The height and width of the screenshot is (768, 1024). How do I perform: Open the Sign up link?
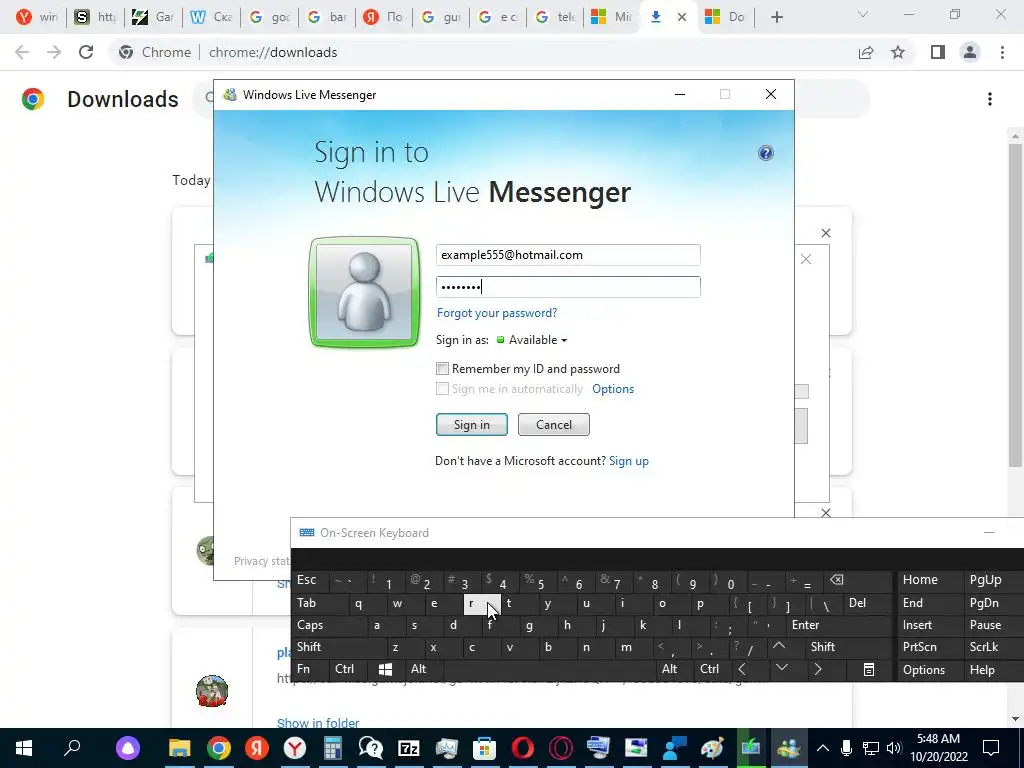(628, 461)
